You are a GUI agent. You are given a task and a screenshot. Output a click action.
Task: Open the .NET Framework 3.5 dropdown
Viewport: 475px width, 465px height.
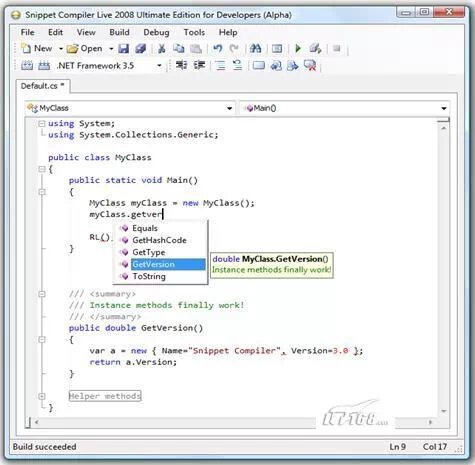coord(159,66)
